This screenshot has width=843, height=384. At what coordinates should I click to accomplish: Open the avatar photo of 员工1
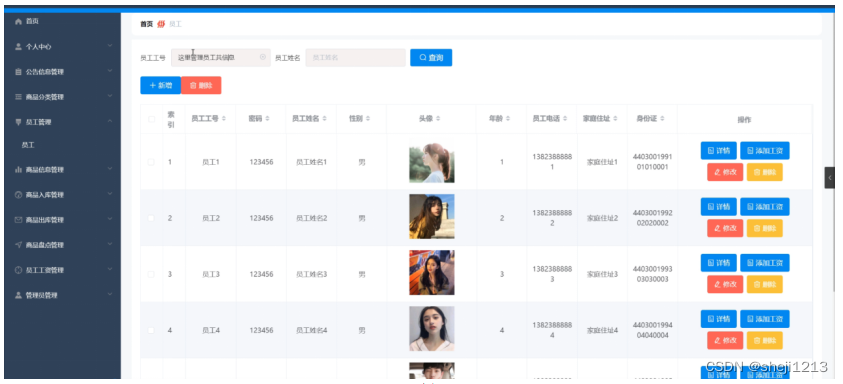pos(432,162)
